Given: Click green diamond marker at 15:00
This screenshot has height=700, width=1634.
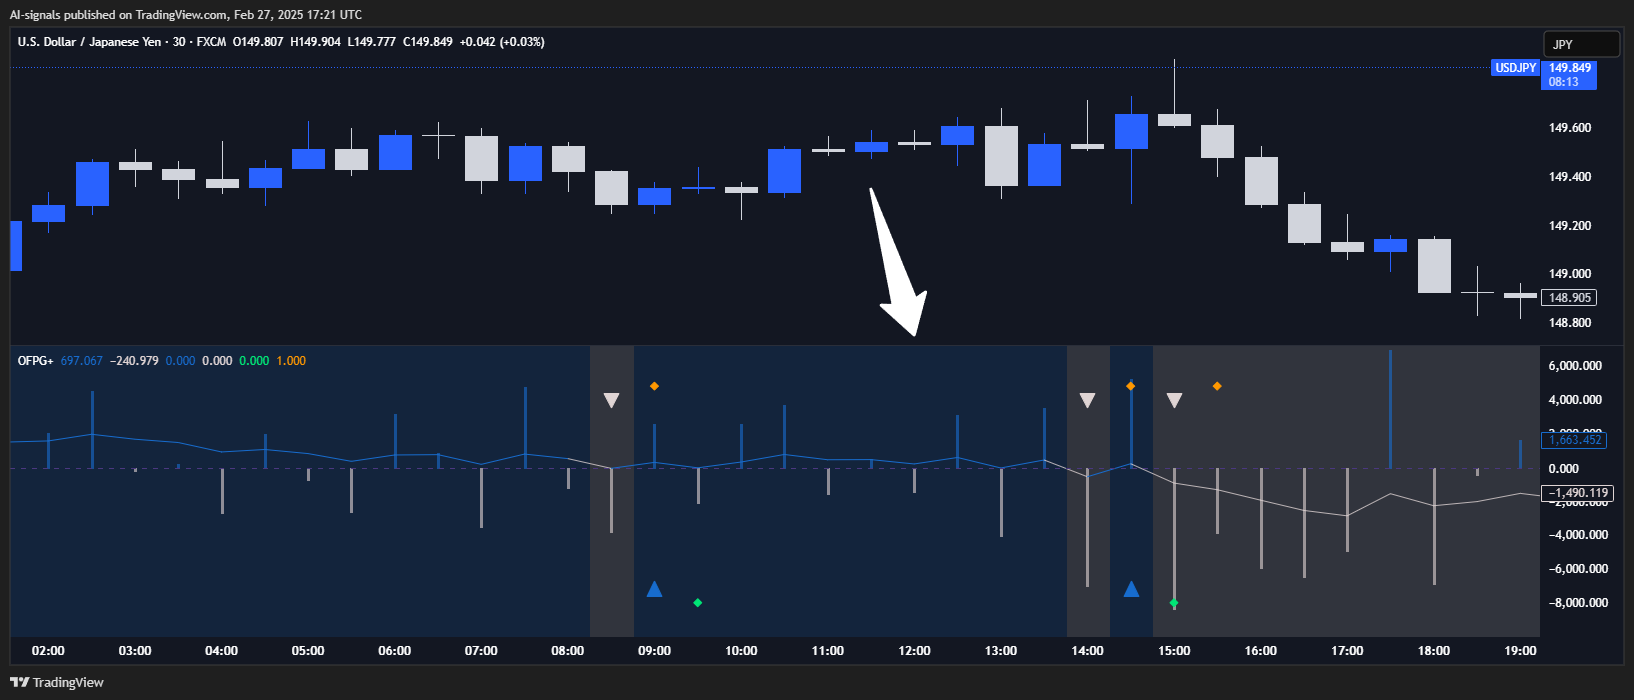Looking at the screenshot, I should 1174,603.
